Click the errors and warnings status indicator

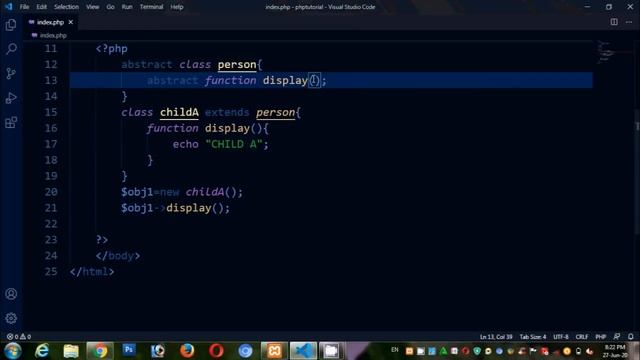point(19,337)
